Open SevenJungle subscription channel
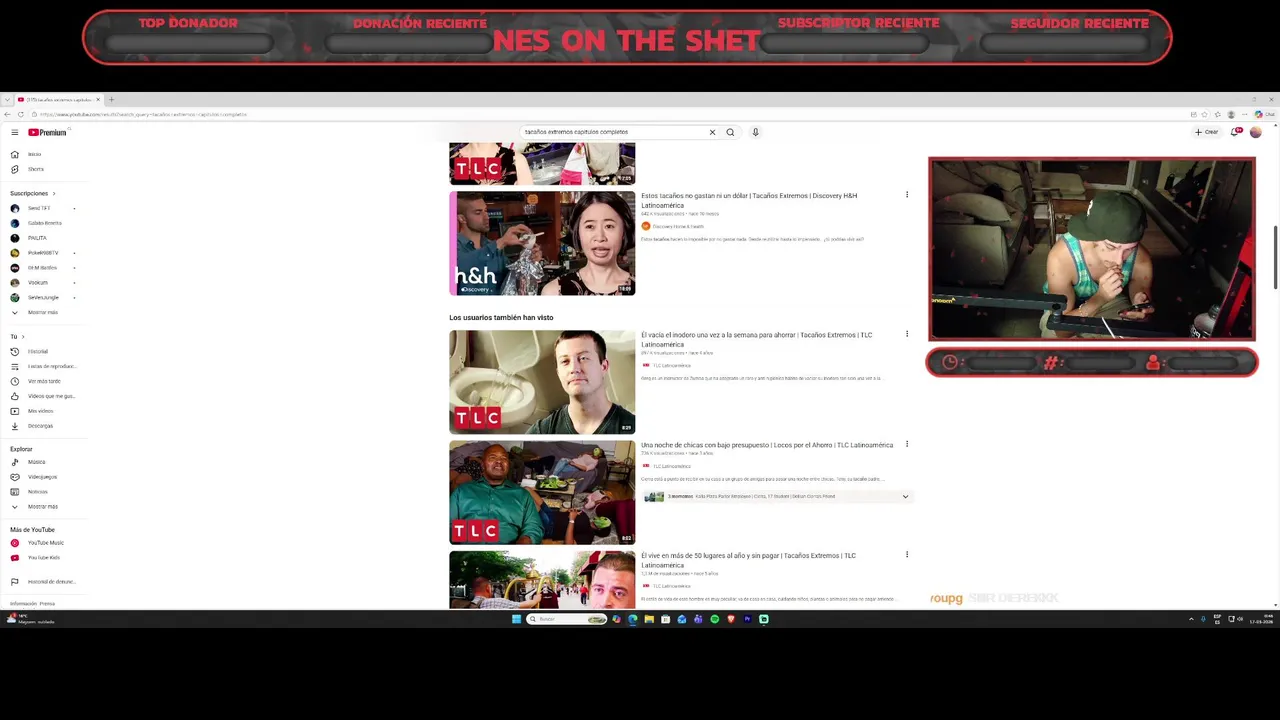This screenshot has height=720, width=1280. [x=41, y=297]
